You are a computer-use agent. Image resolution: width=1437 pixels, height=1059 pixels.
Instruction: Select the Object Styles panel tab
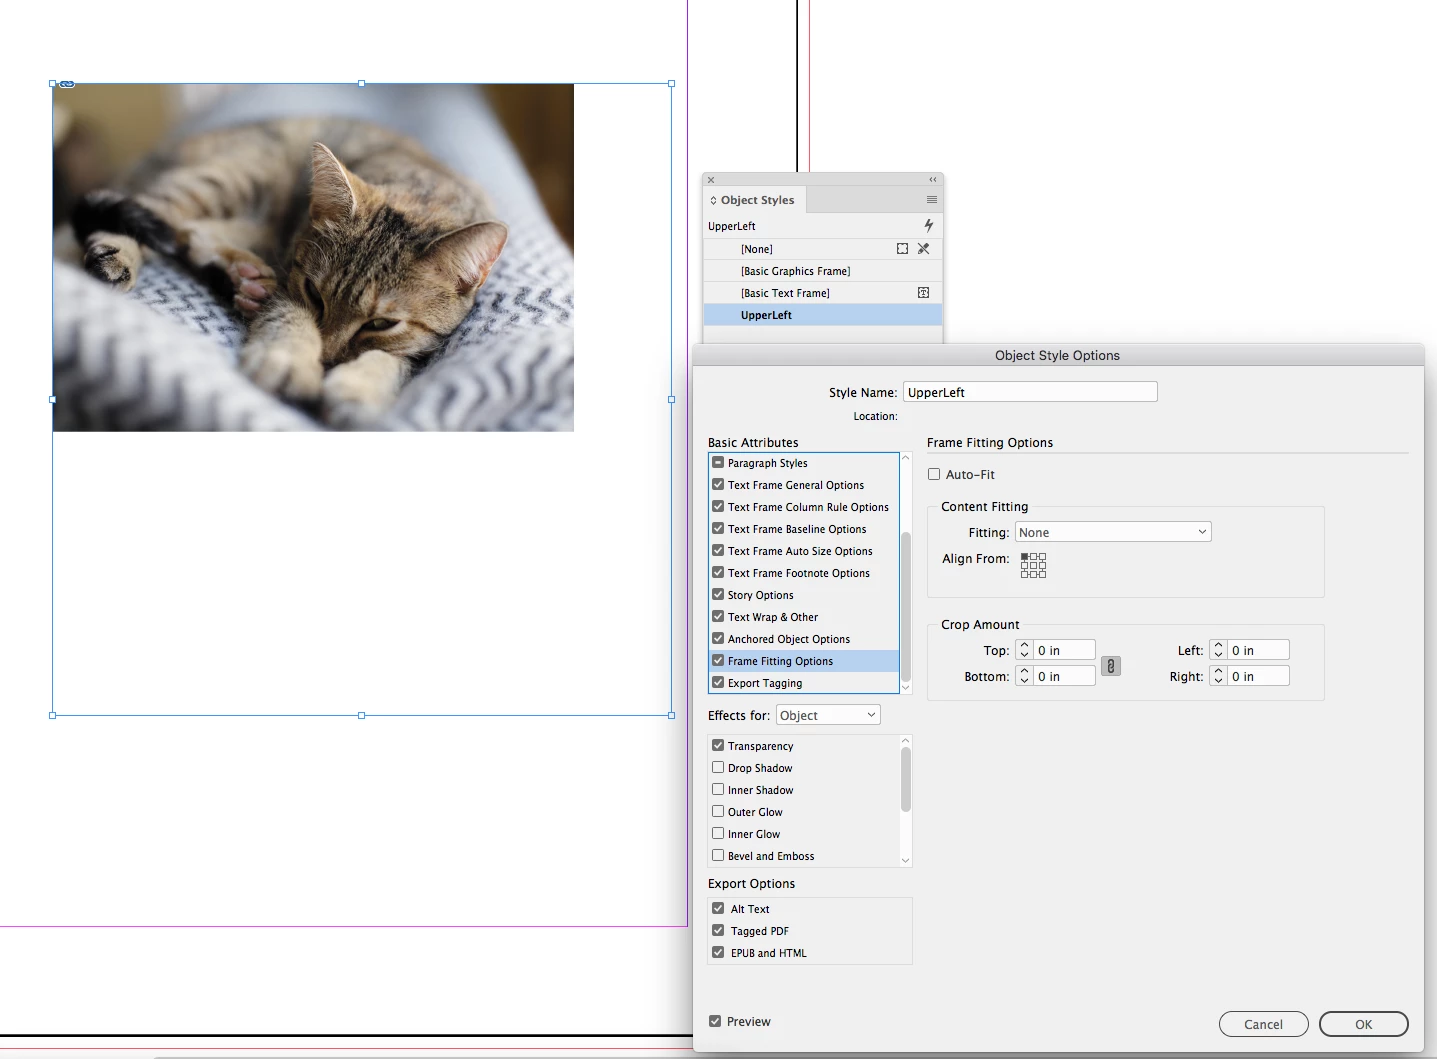(x=755, y=200)
